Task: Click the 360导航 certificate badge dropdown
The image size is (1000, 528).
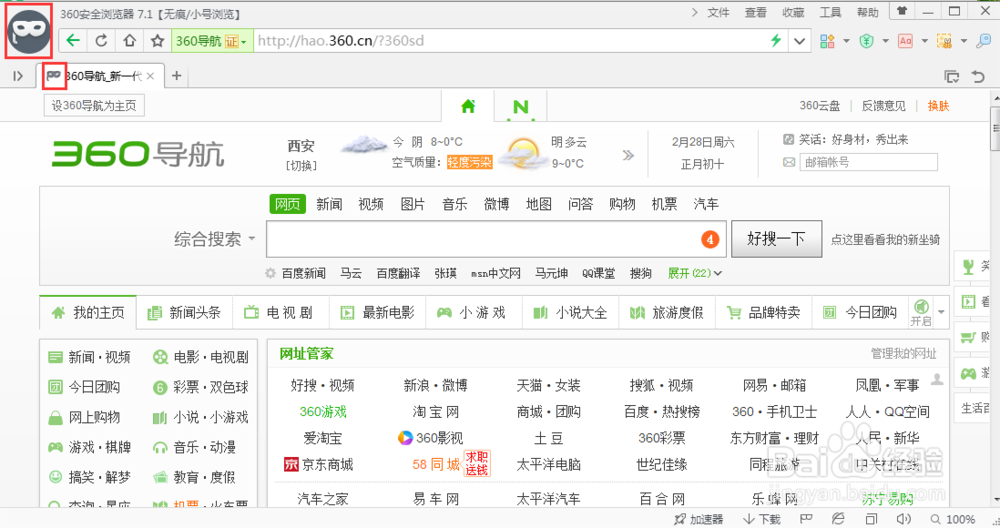Action: [211, 41]
